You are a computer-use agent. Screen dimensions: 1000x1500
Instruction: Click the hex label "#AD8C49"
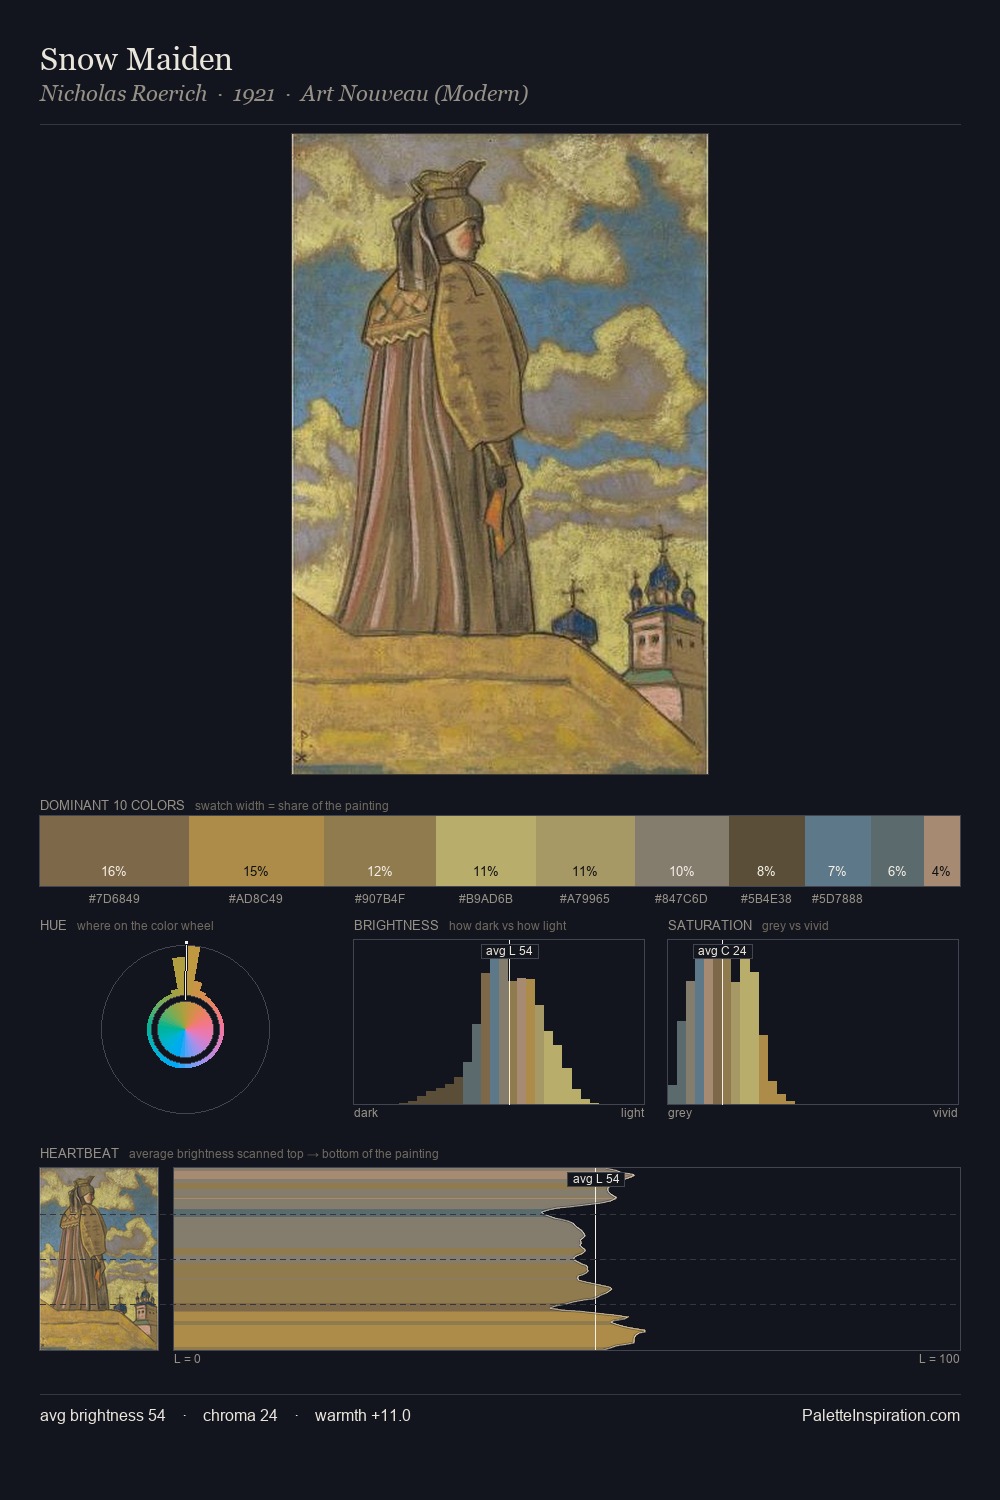(x=256, y=898)
